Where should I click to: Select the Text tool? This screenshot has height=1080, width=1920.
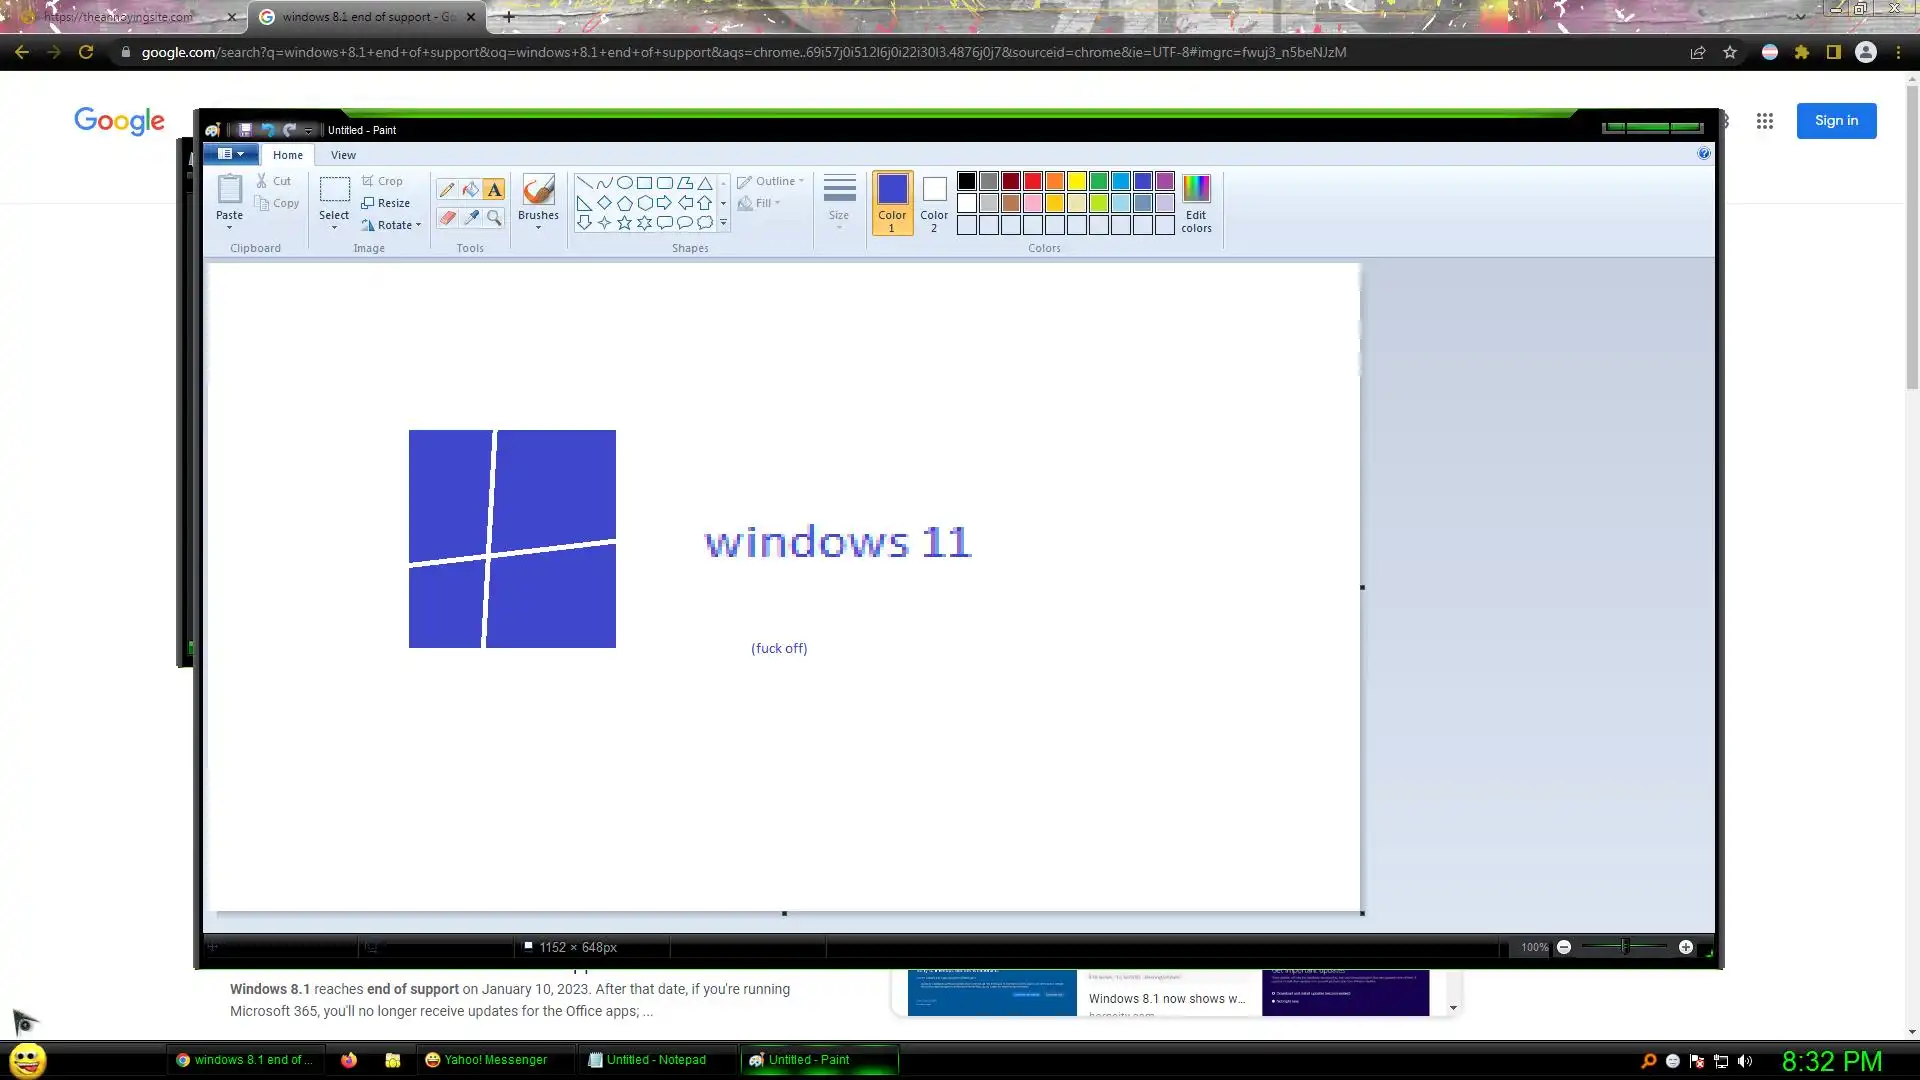[494, 189]
